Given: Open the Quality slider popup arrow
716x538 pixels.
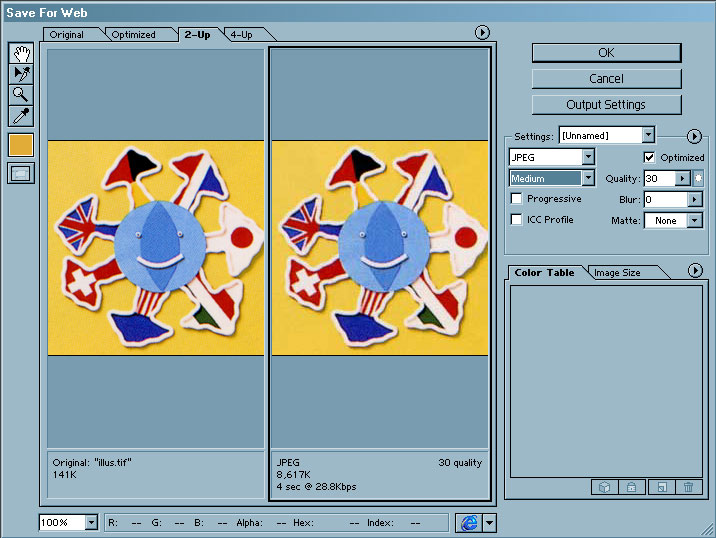Looking at the screenshot, I should [x=682, y=178].
